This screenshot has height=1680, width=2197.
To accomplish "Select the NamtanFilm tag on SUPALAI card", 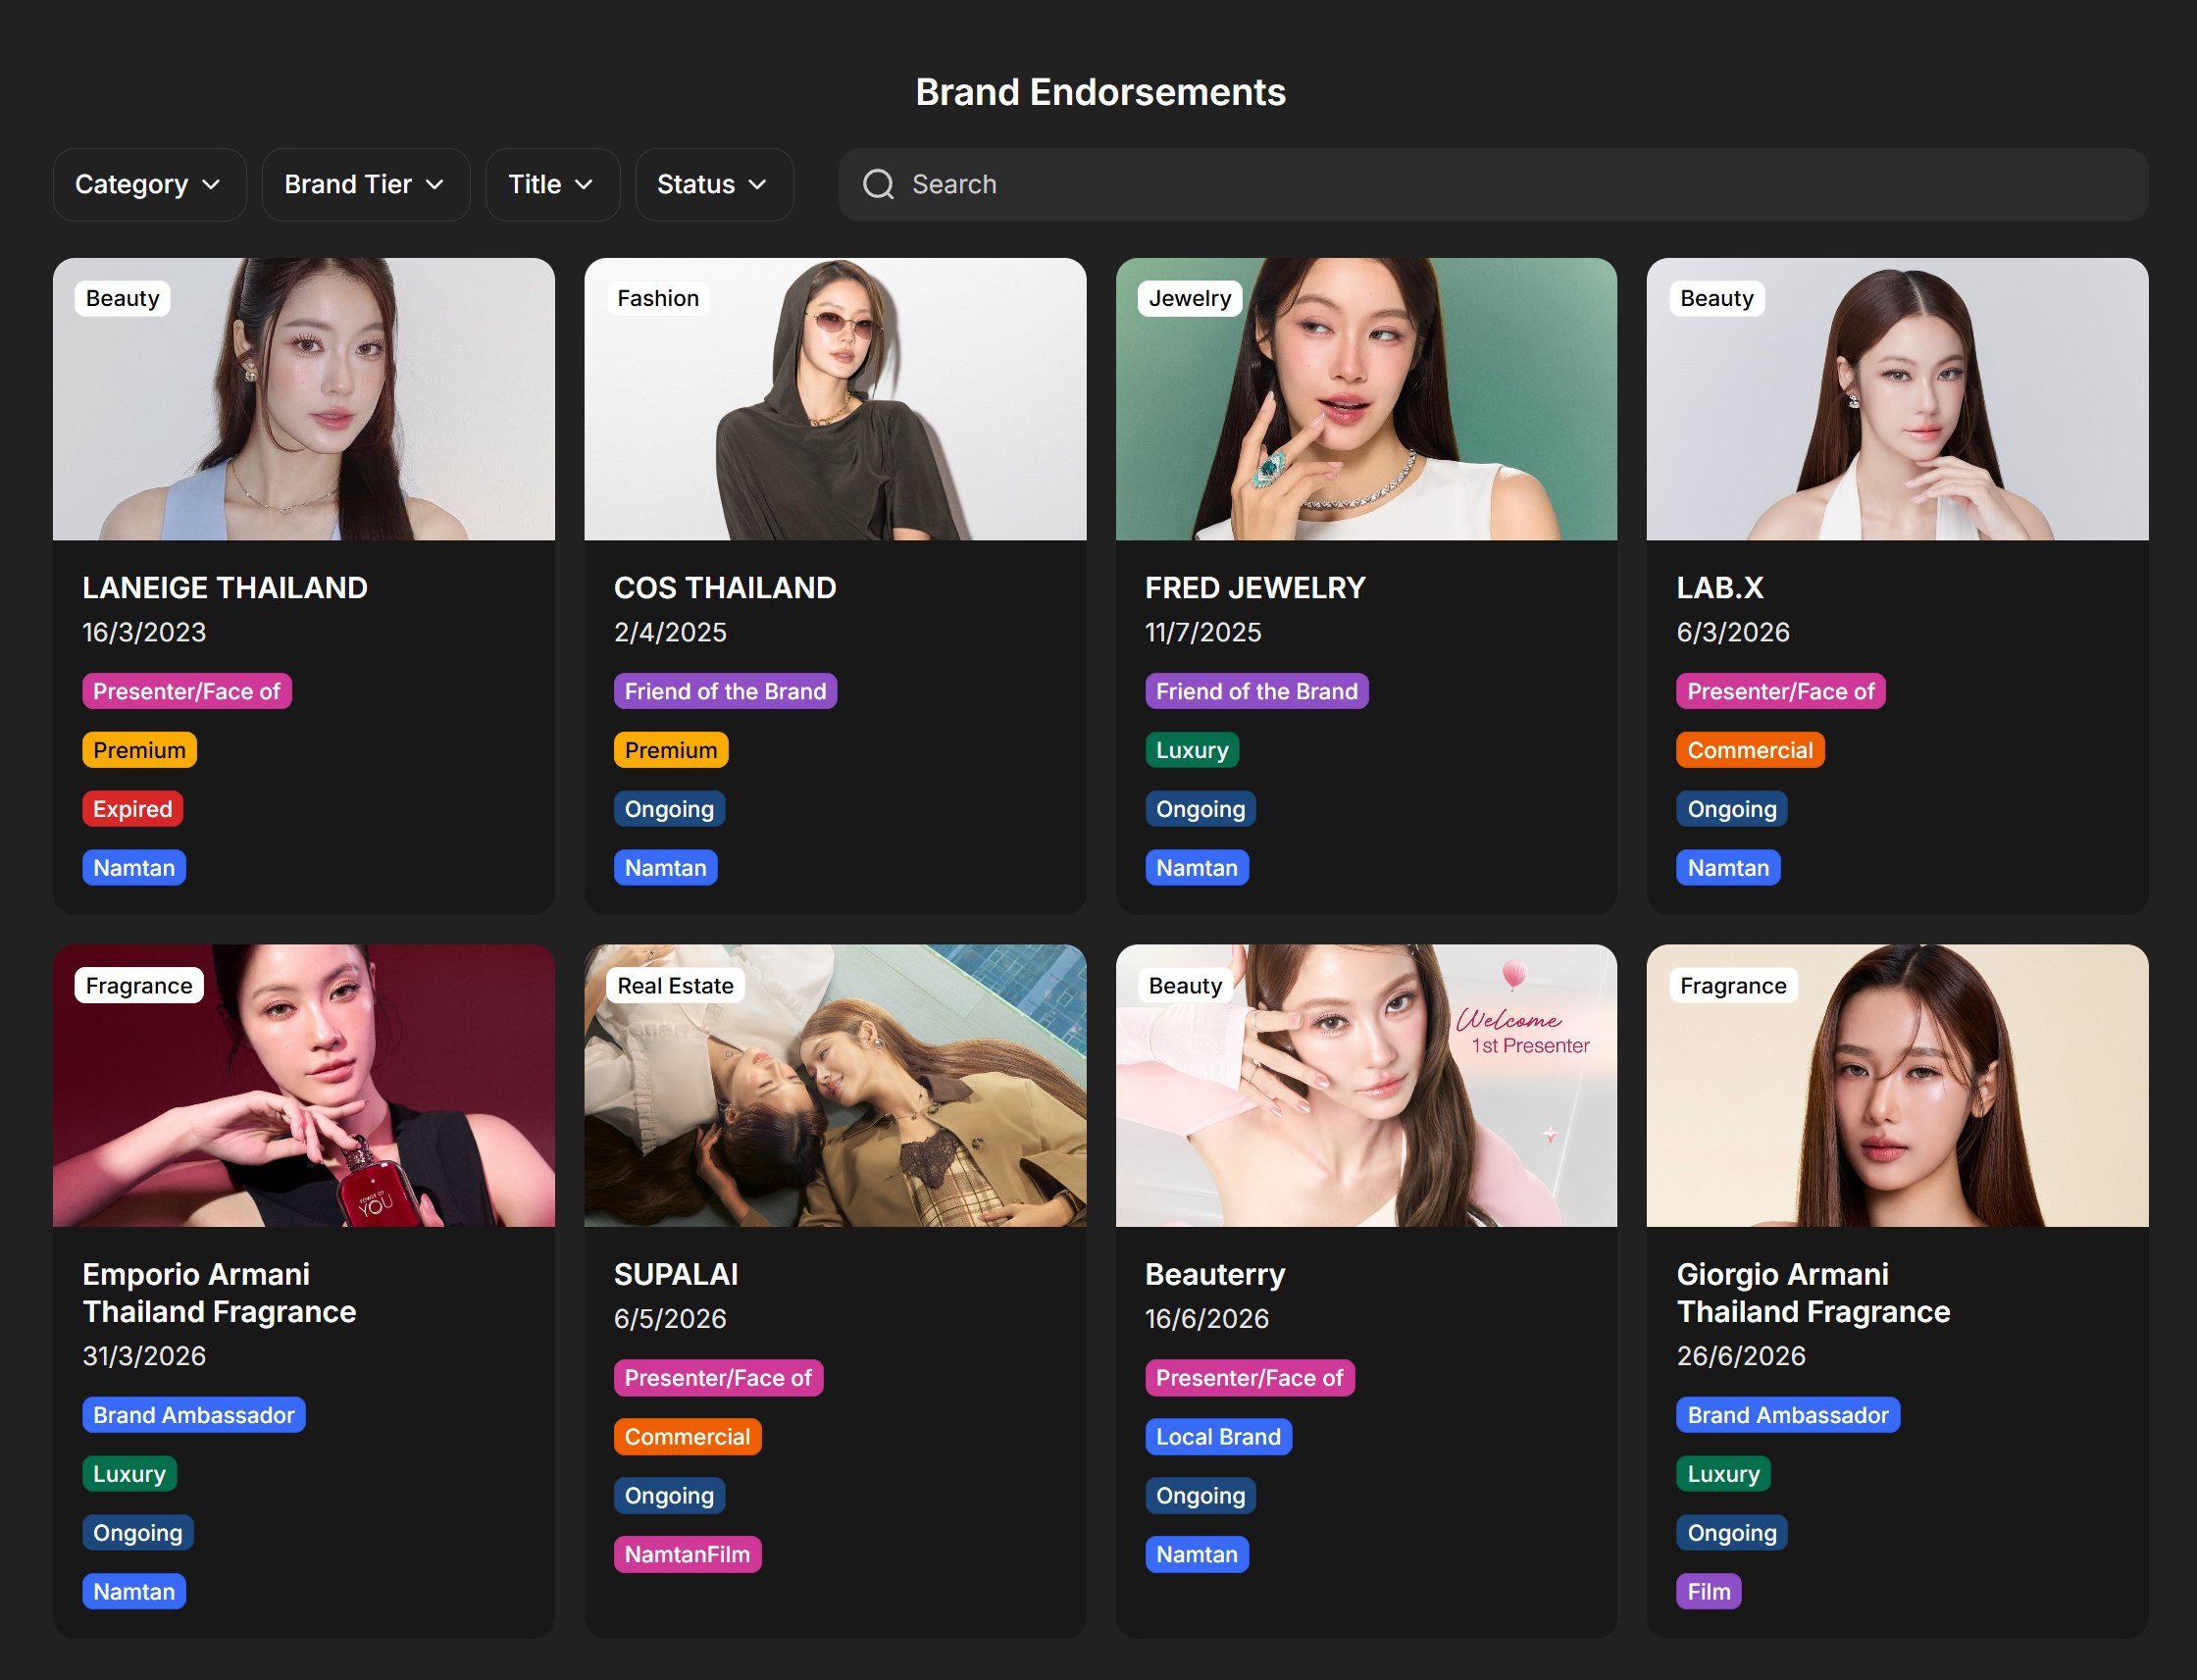I will (687, 1555).
